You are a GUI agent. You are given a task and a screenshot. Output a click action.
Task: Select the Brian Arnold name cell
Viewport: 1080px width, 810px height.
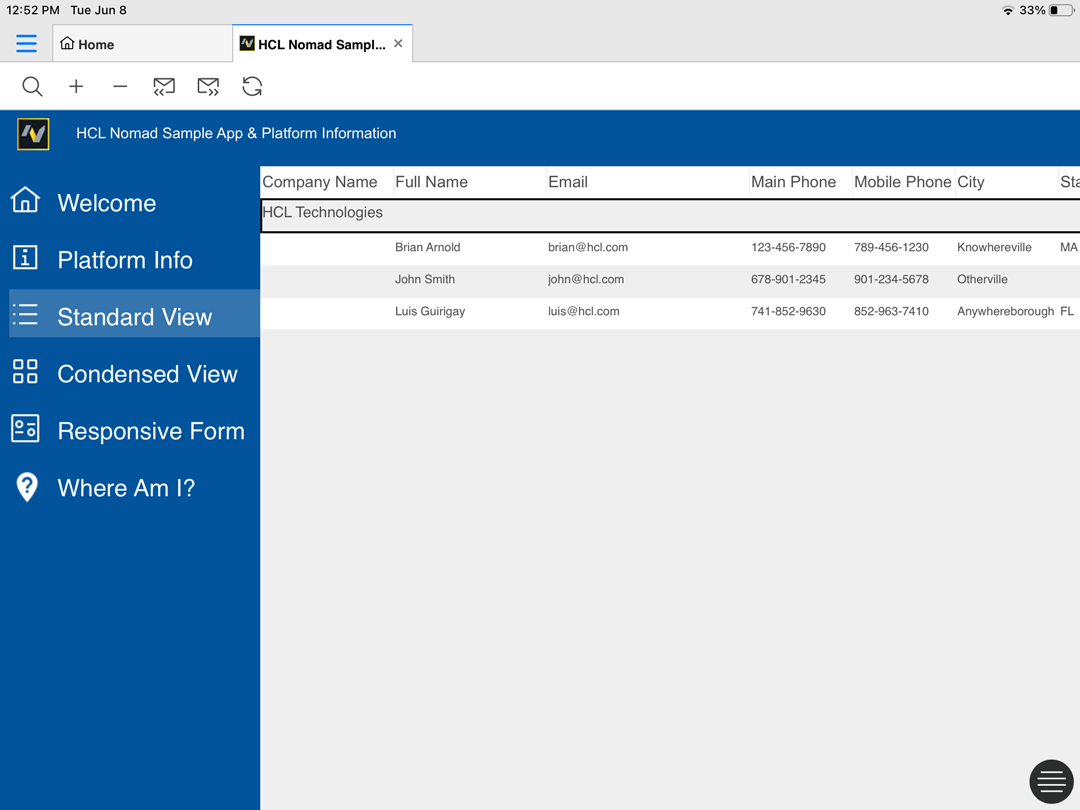[x=427, y=247]
